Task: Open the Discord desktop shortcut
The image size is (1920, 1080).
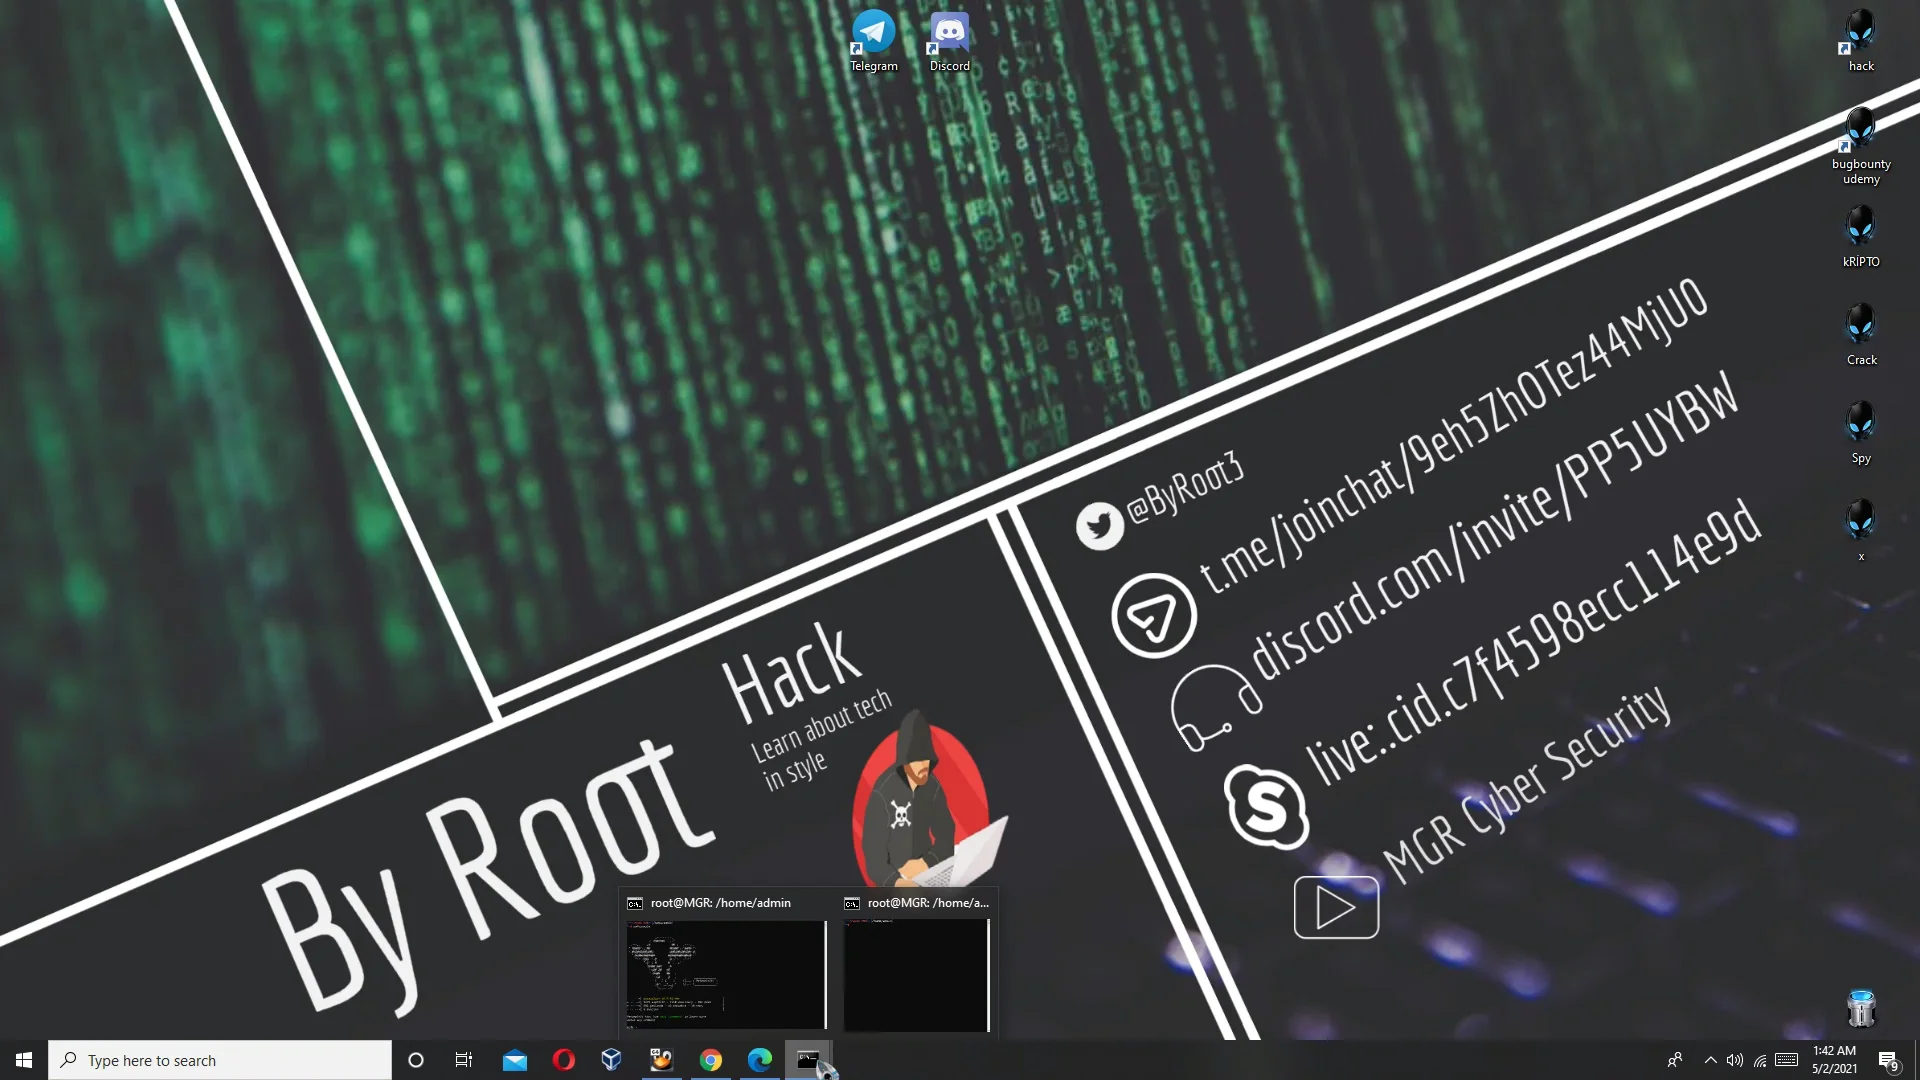Action: [x=949, y=42]
